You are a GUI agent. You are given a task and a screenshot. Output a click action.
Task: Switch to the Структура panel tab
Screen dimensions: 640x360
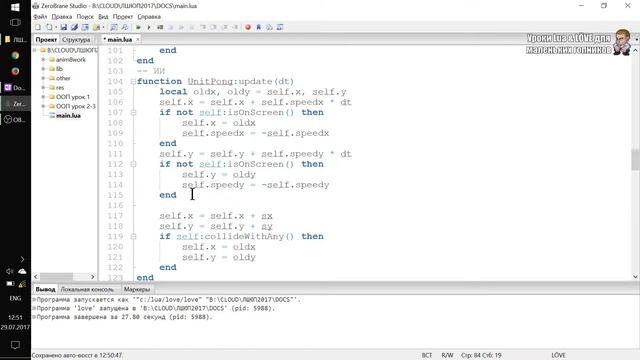[x=76, y=40]
